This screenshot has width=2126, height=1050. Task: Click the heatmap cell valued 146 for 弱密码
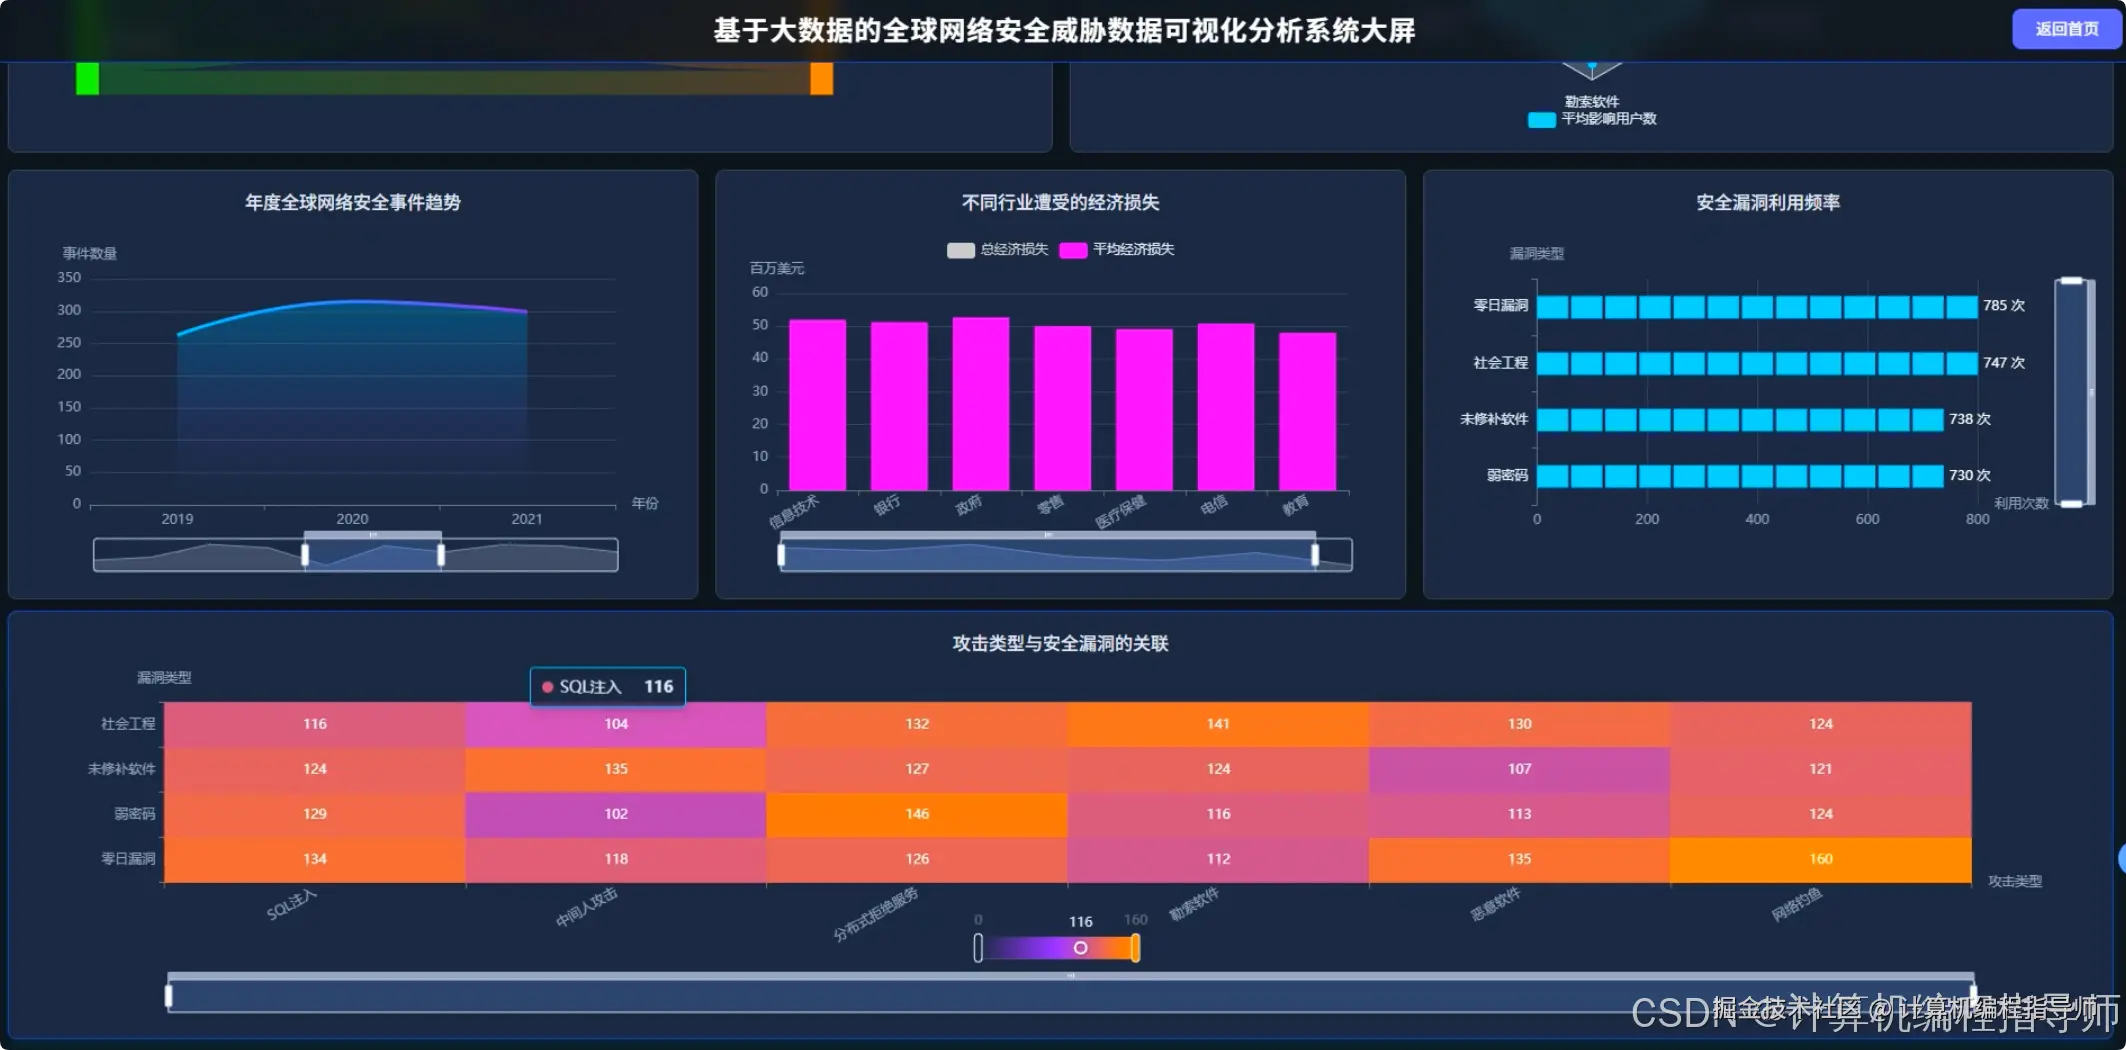click(916, 813)
